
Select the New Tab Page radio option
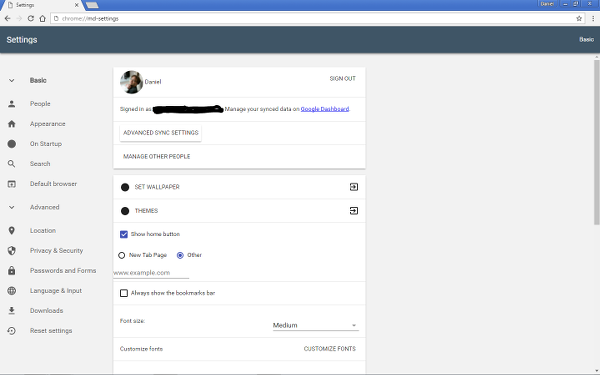(122, 255)
